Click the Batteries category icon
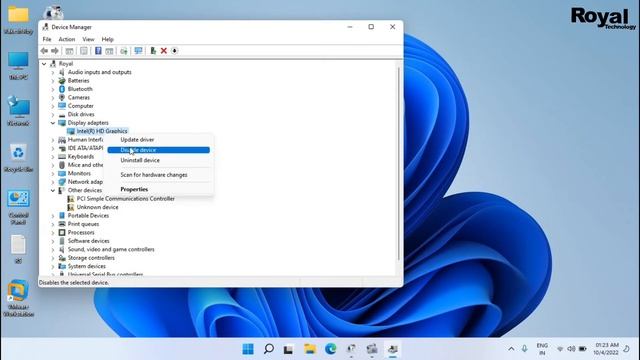The width and height of the screenshot is (640, 360). [x=62, y=80]
